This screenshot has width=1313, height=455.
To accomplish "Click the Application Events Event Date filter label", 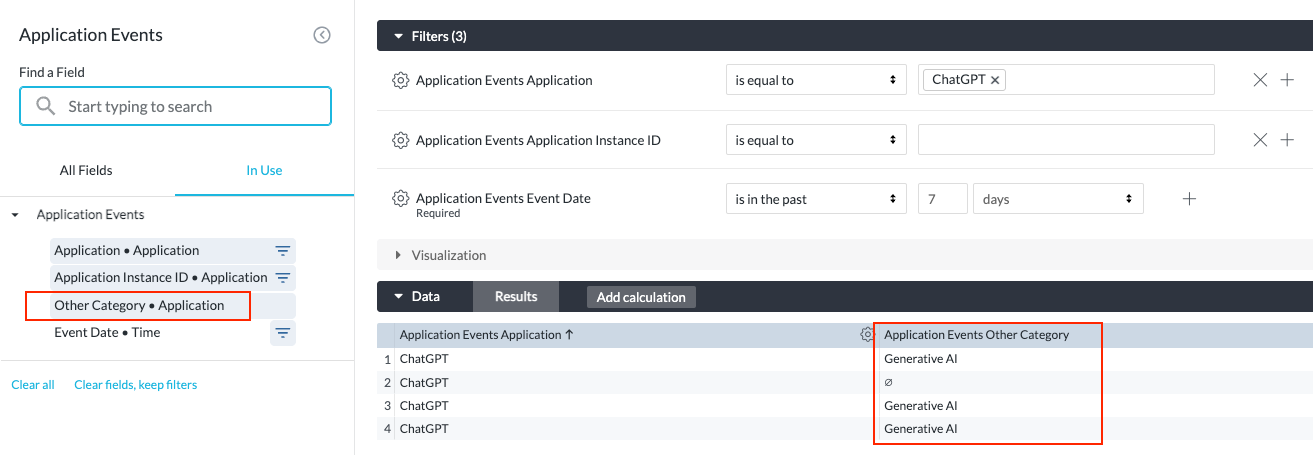I will (x=503, y=198).
